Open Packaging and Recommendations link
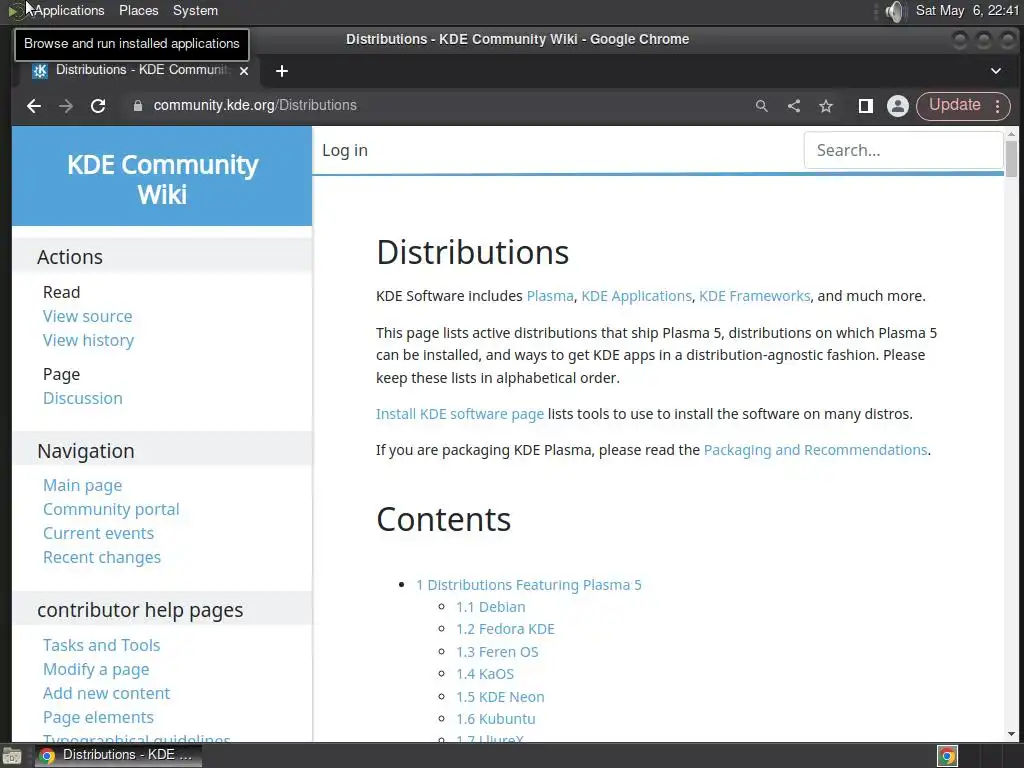 pyautogui.click(x=815, y=450)
